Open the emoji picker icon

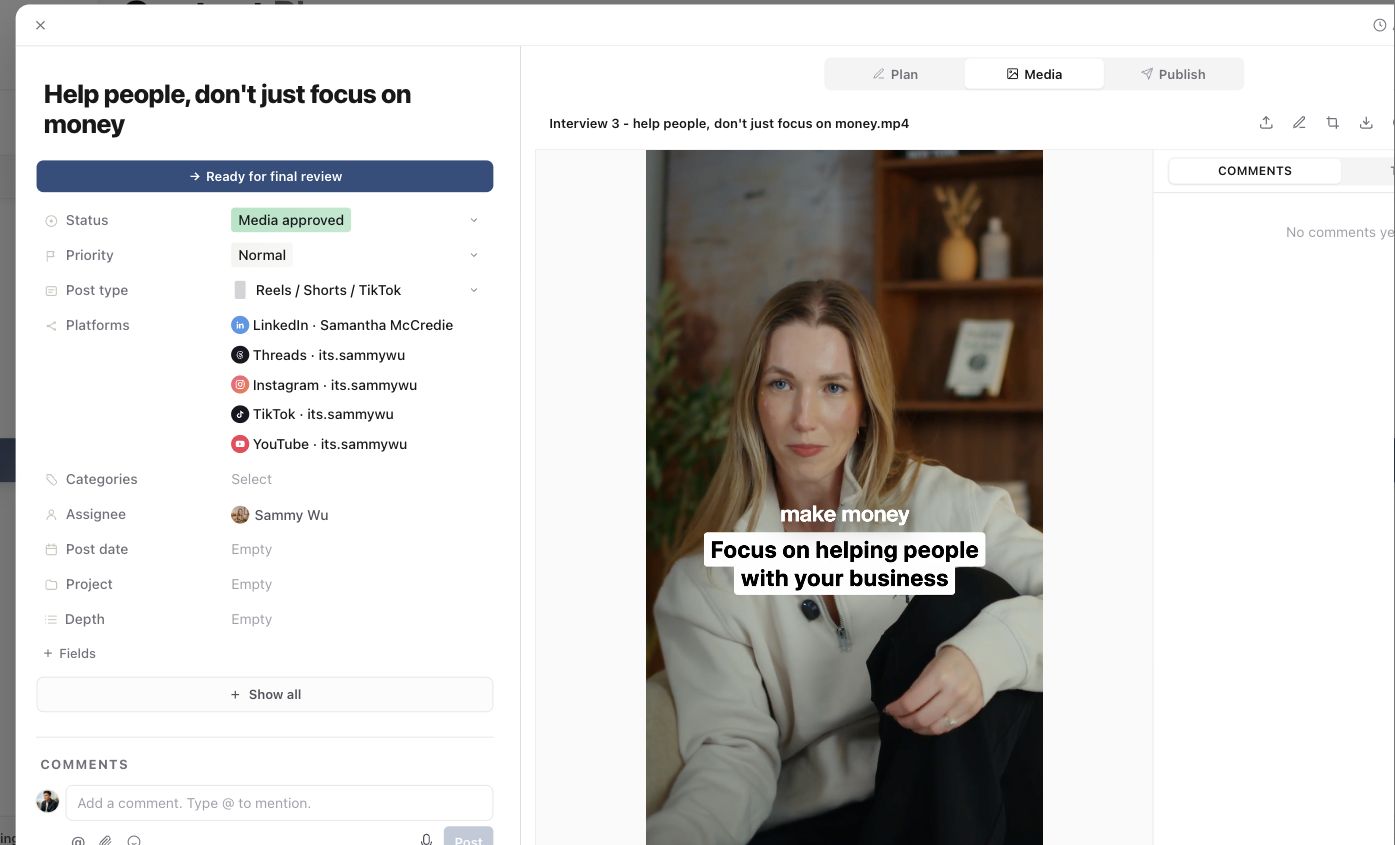pos(134,841)
